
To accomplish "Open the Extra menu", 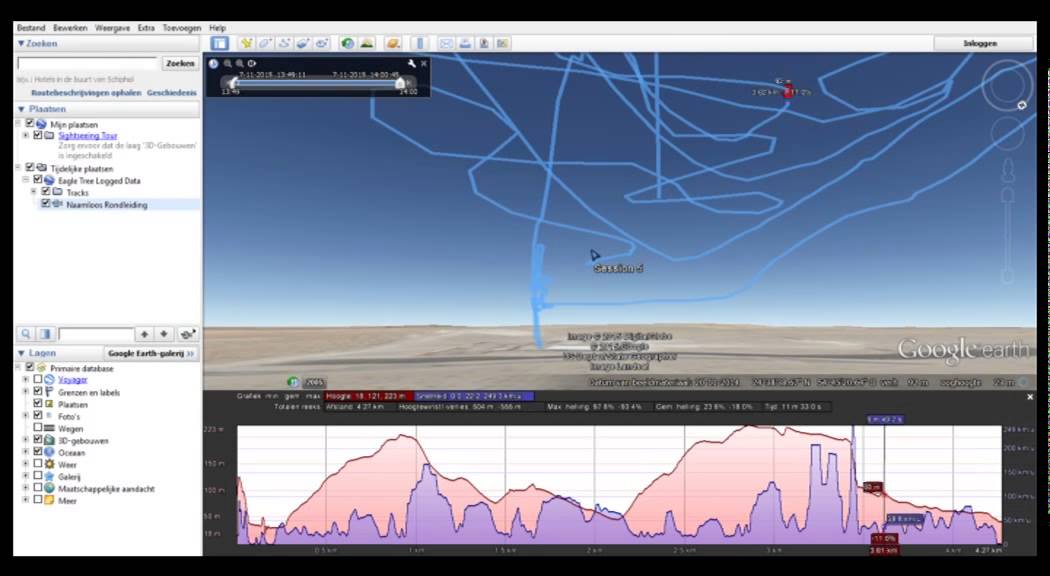I will click(146, 28).
